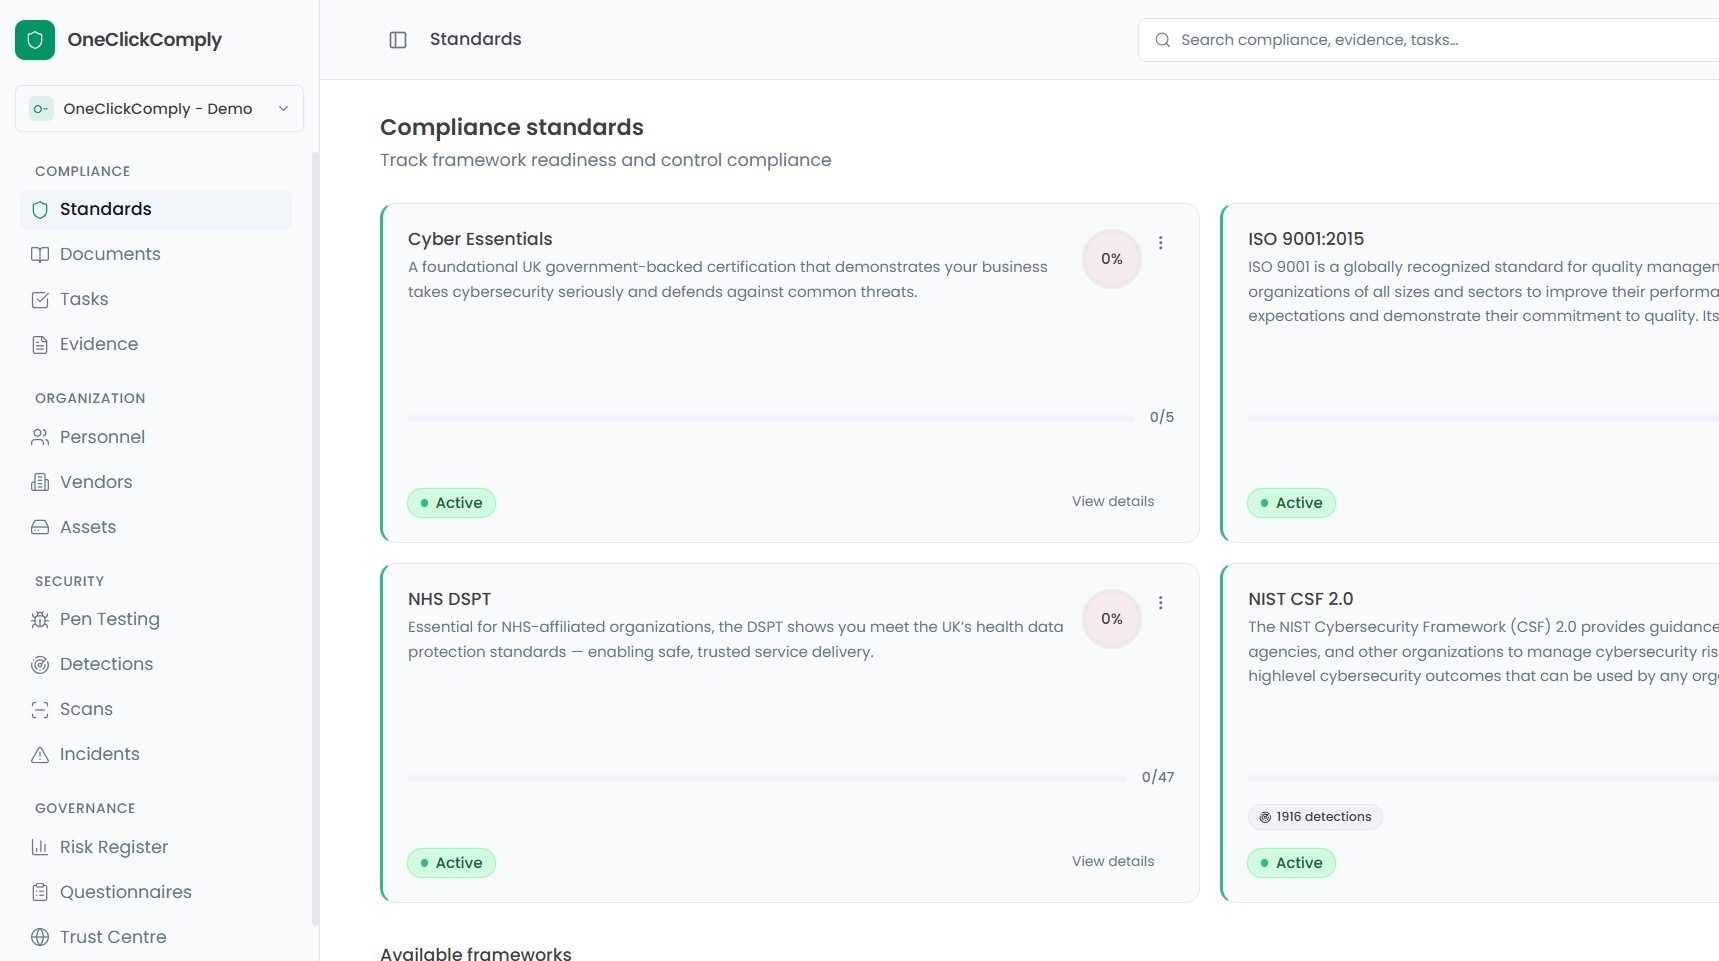Click the OneClickComply shield logo
Viewport: 1719px width, 961px height.
pyautogui.click(x=35, y=40)
